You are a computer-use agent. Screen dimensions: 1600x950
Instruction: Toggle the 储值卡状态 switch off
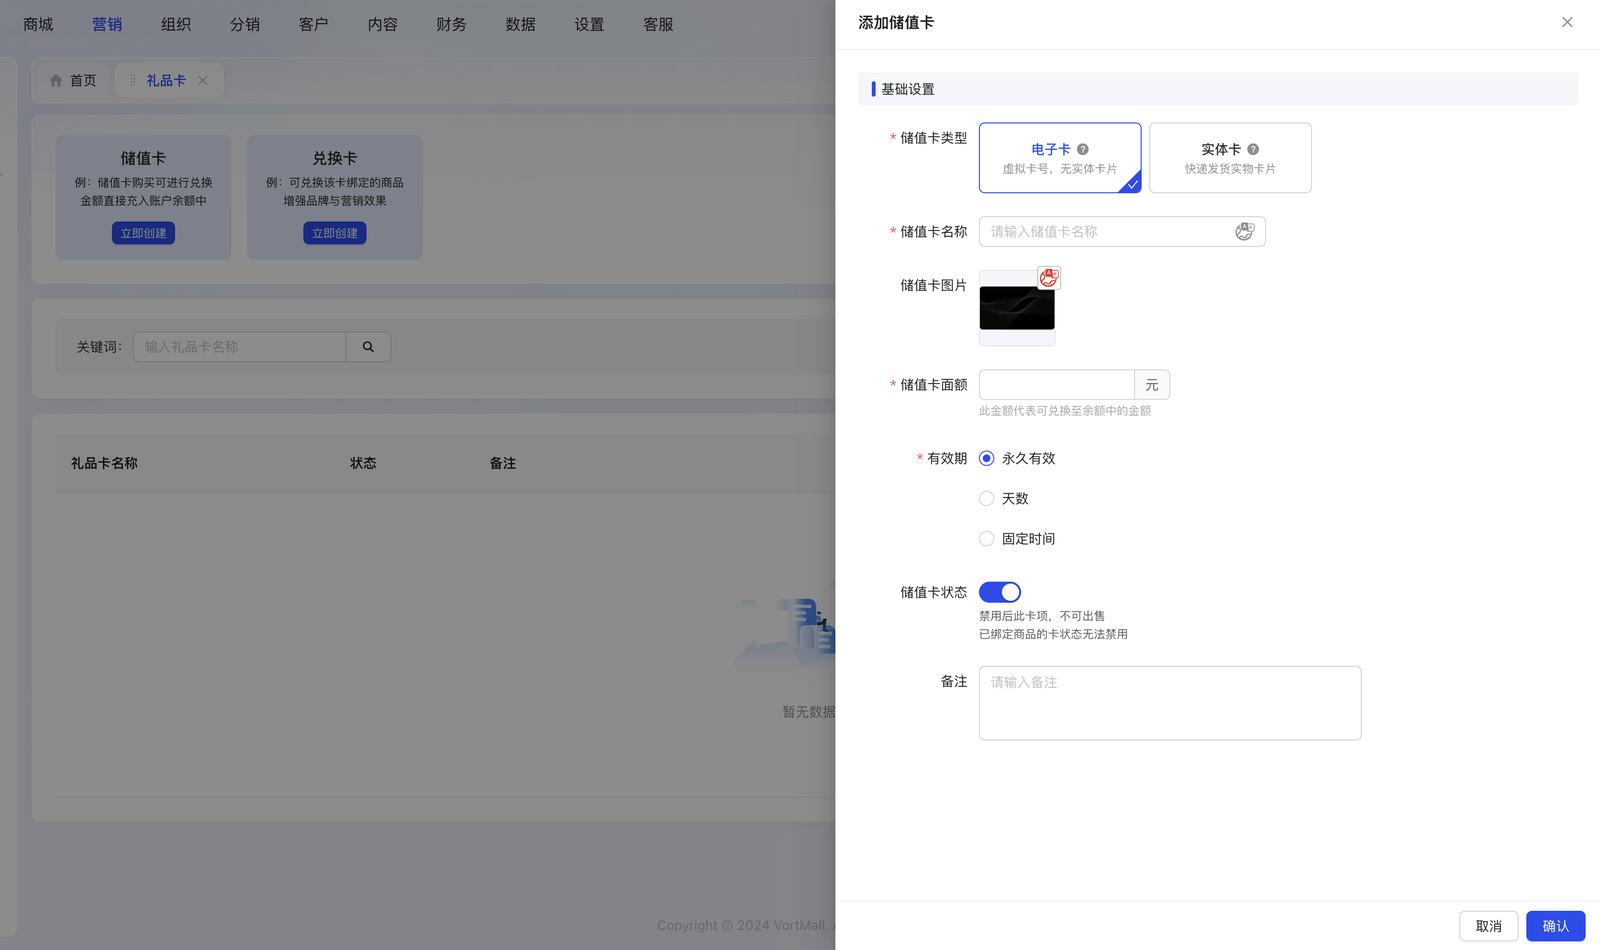click(1000, 592)
